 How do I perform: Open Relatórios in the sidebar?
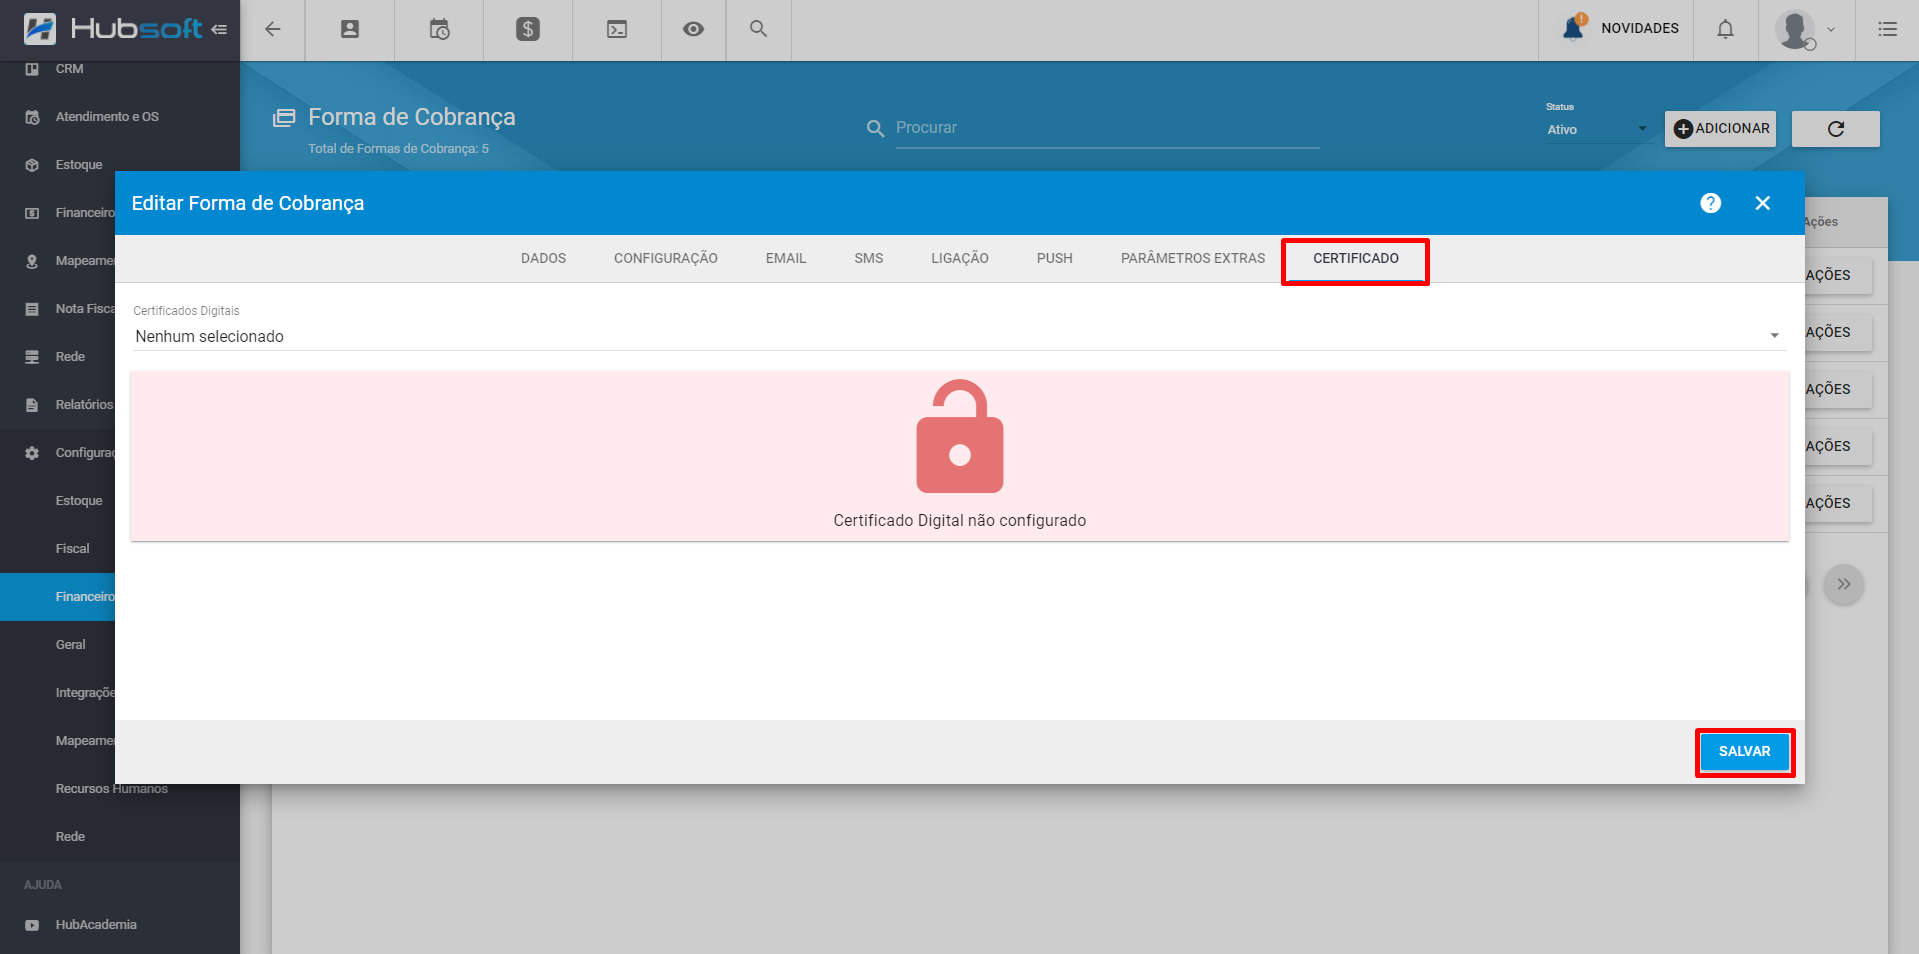click(84, 405)
